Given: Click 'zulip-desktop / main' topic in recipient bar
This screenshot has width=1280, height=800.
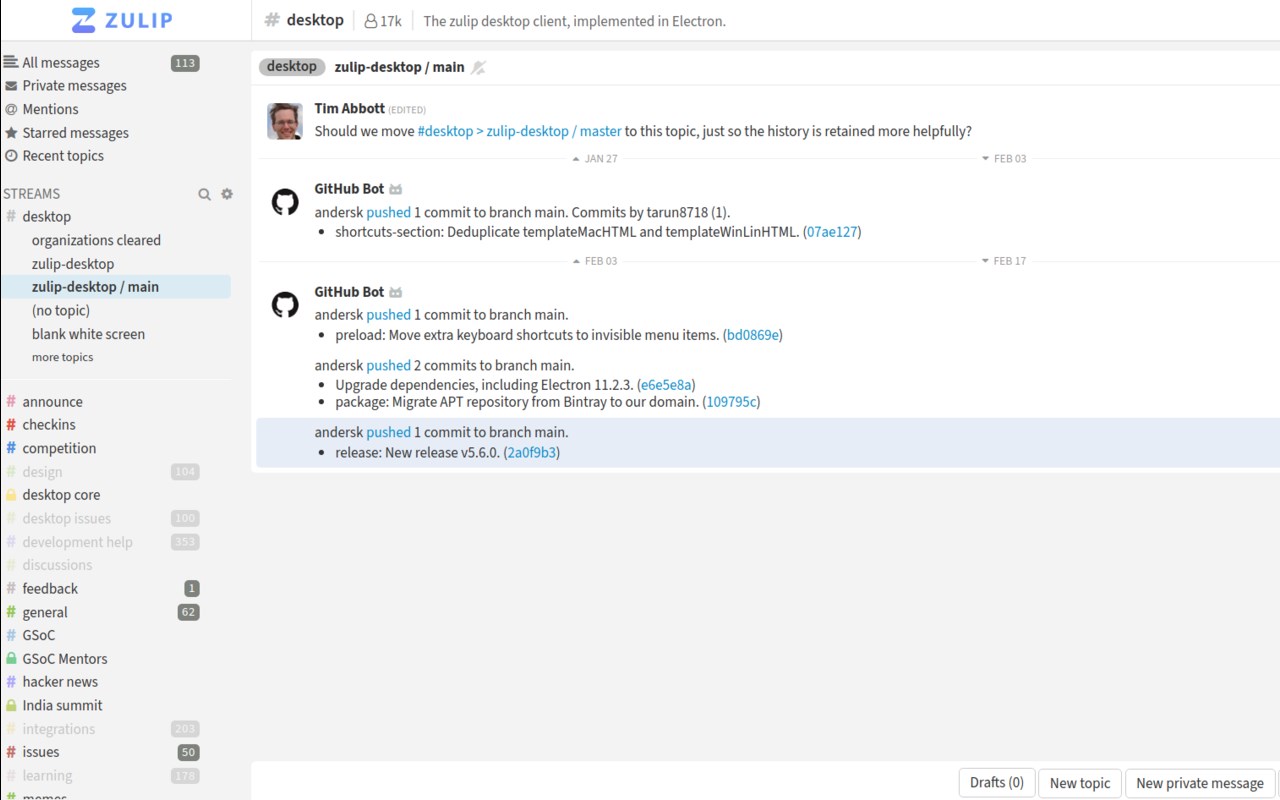Looking at the screenshot, I should (399, 67).
